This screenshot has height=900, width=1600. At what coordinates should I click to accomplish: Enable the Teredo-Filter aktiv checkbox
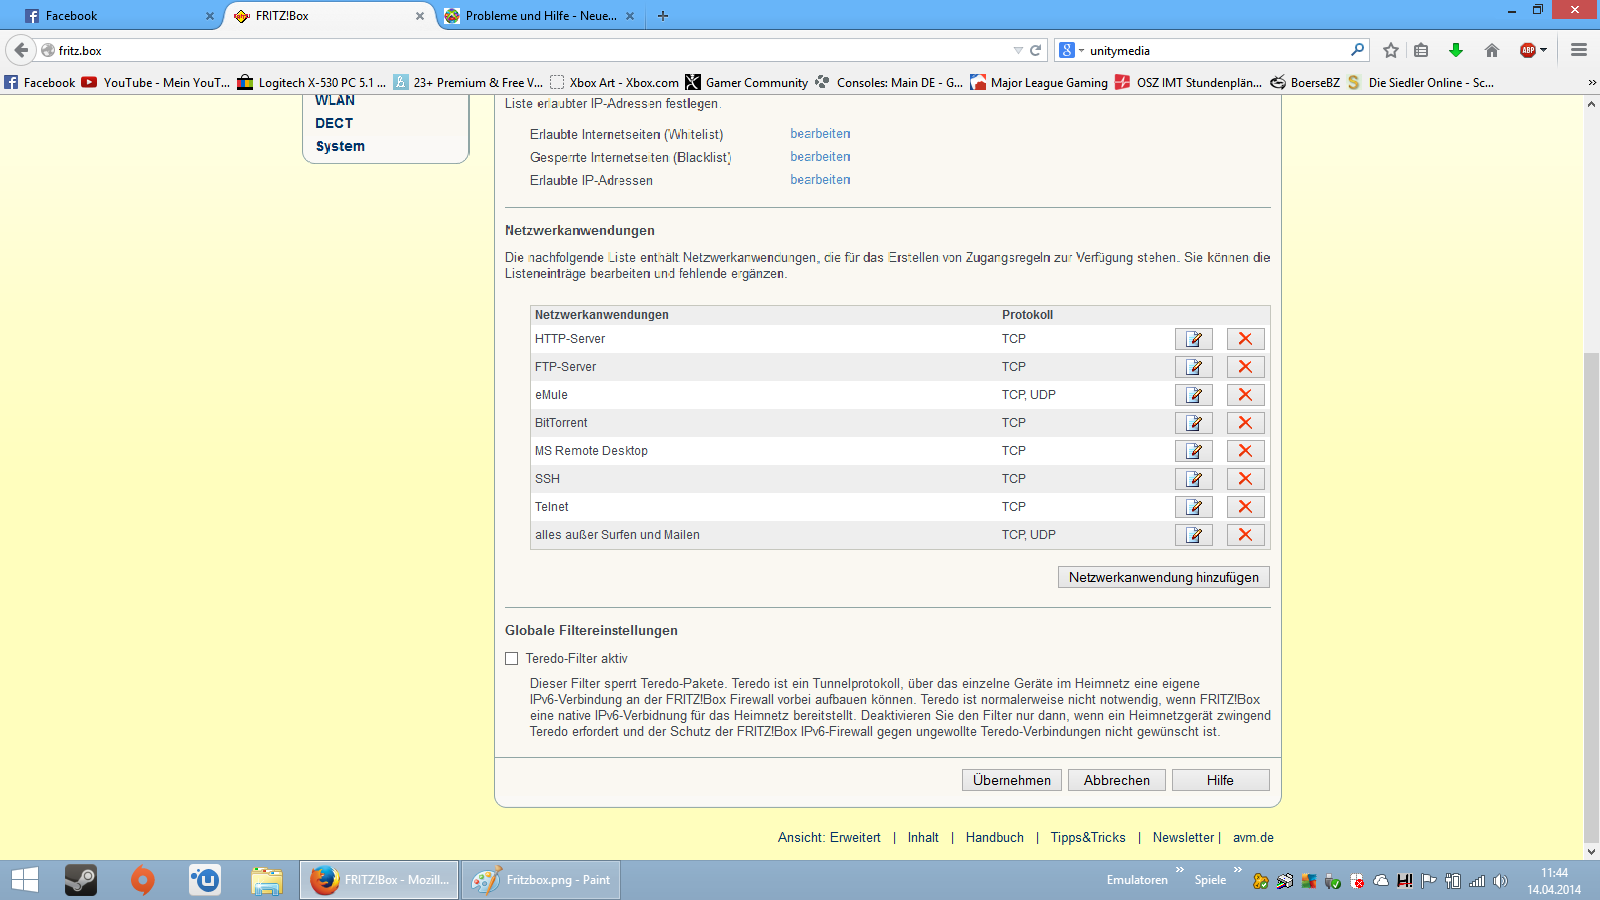tap(512, 659)
